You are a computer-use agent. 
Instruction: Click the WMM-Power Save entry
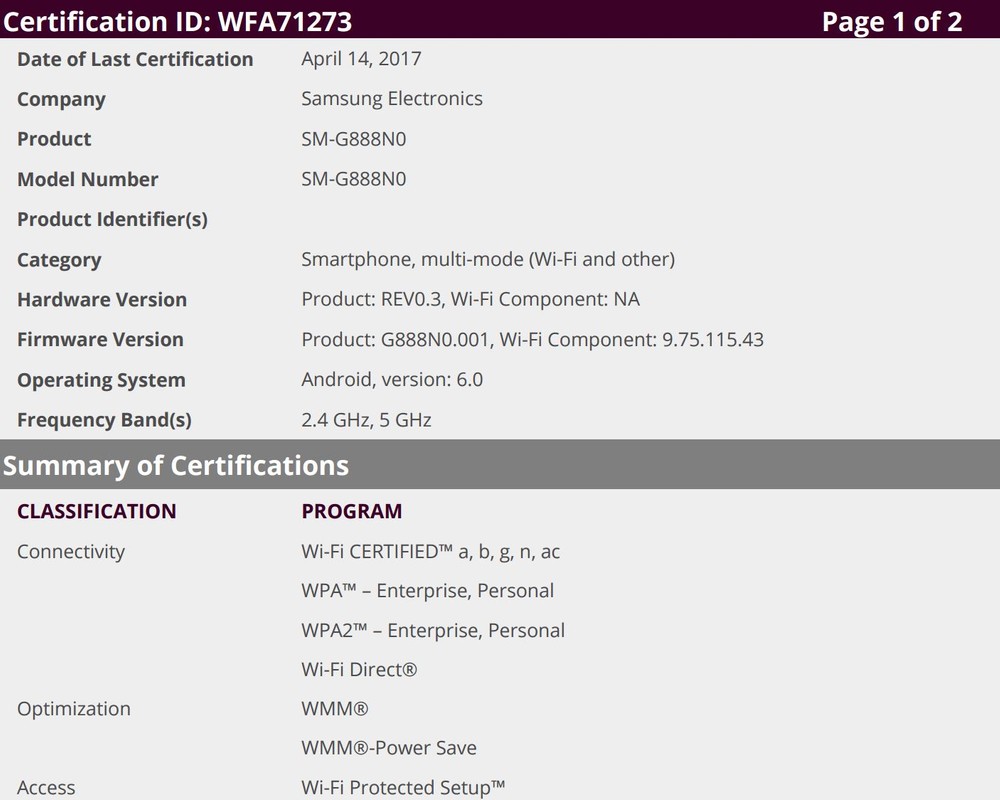click(389, 748)
